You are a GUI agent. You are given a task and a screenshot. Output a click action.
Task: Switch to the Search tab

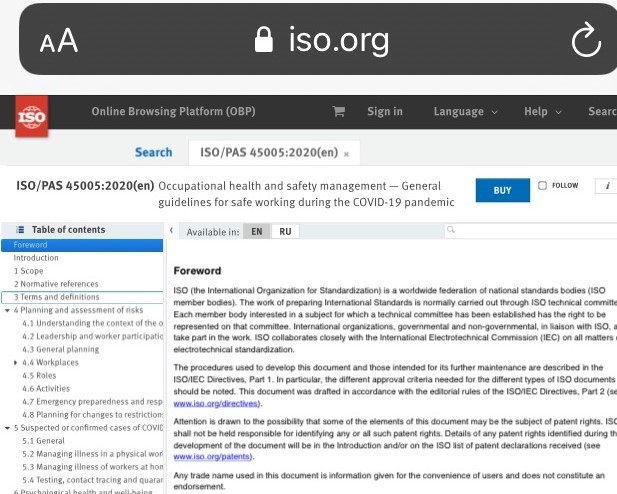coord(153,152)
